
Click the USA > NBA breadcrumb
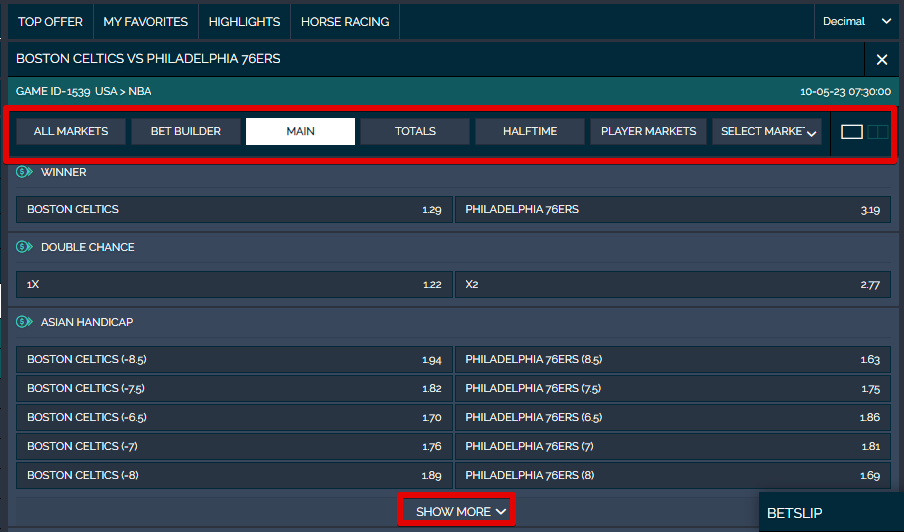(123, 91)
